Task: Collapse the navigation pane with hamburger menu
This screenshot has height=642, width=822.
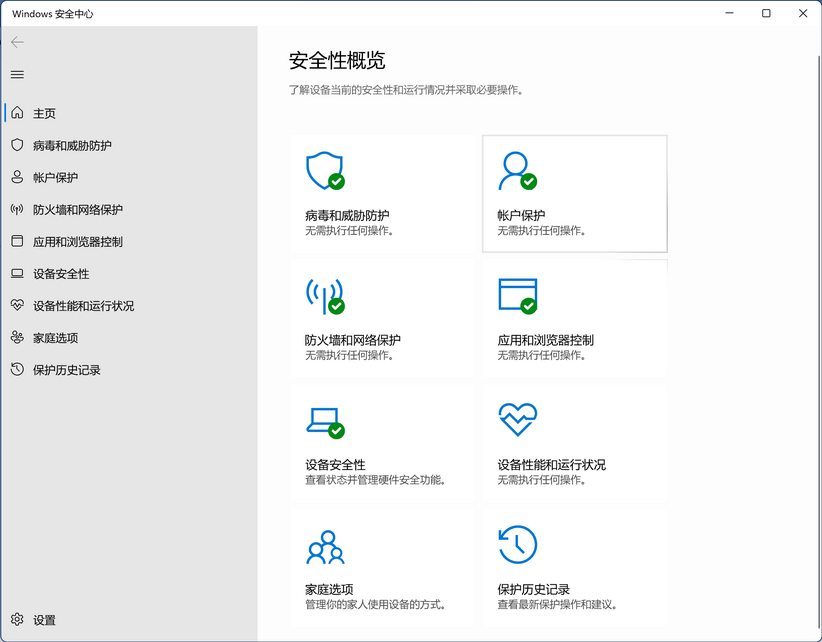Action: [x=16, y=74]
